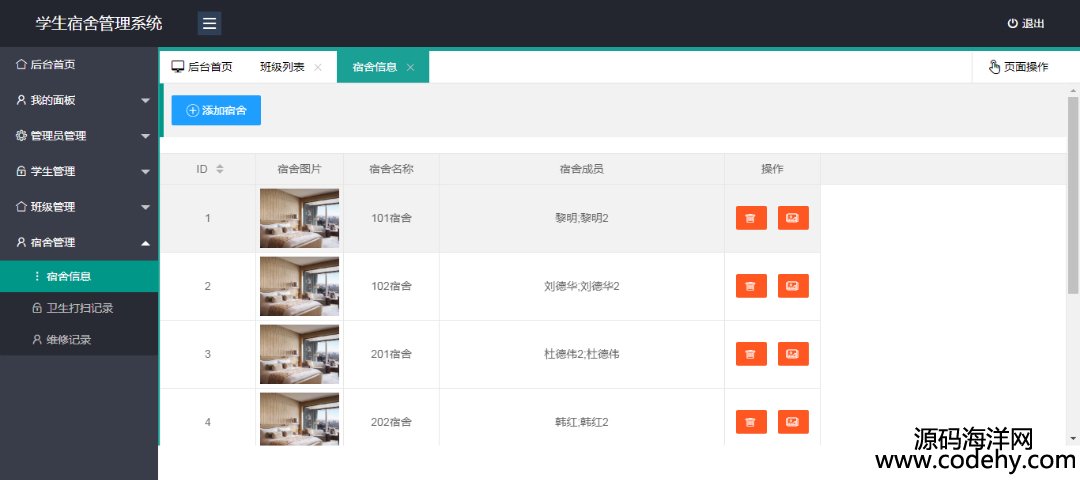
Task: Switch to the 班级列表 tab
Action: pyautogui.click(x=282, y=67)
